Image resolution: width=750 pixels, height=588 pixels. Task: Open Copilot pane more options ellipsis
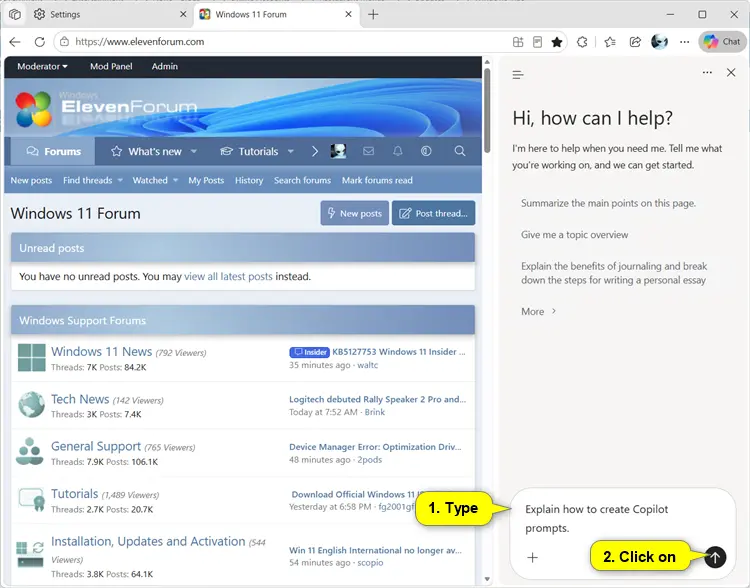[707, 73]
